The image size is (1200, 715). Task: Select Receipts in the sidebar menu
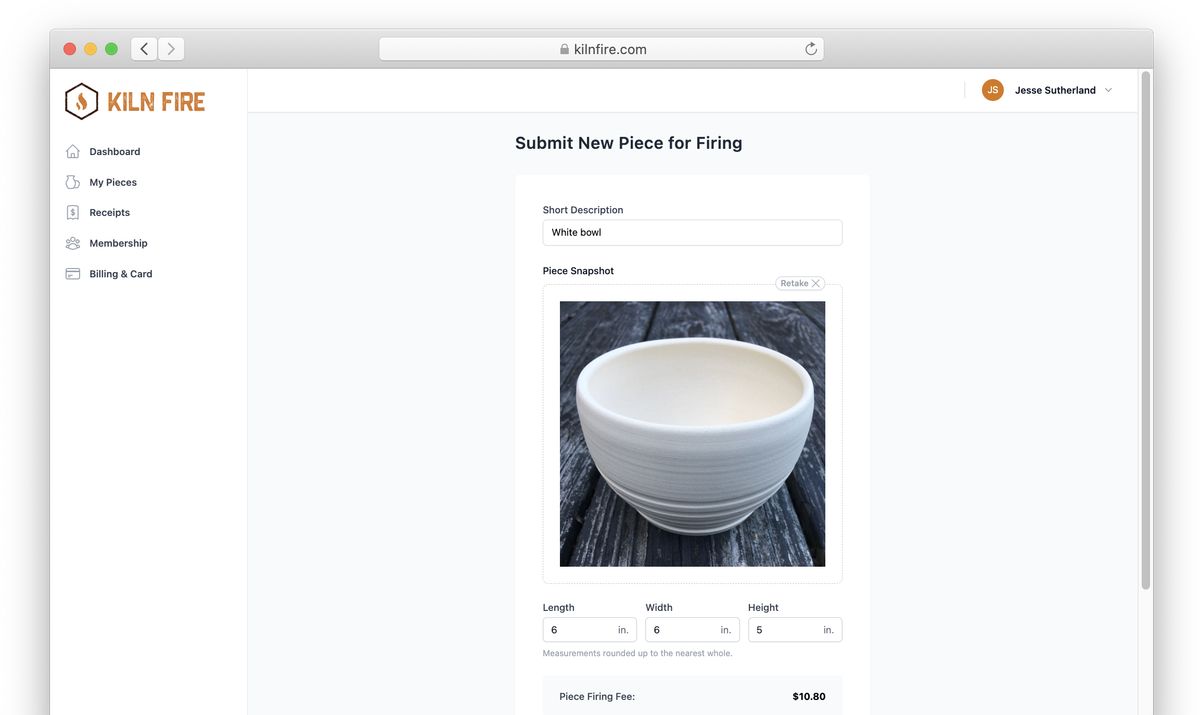pos(109,211)
